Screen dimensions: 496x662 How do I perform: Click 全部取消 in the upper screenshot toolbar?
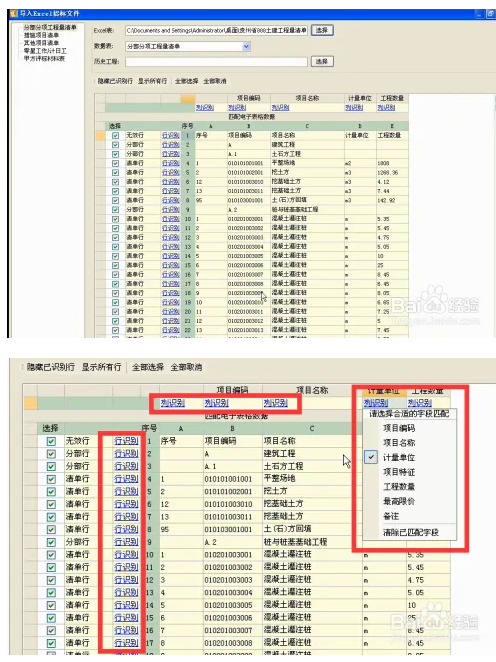point(215,81)
